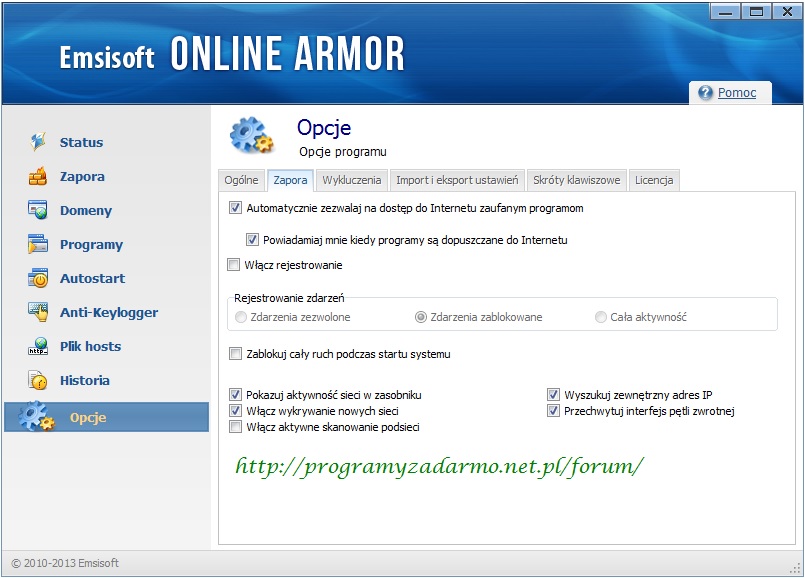
Task: Click the Autostart icon
Action: [38, 279]
